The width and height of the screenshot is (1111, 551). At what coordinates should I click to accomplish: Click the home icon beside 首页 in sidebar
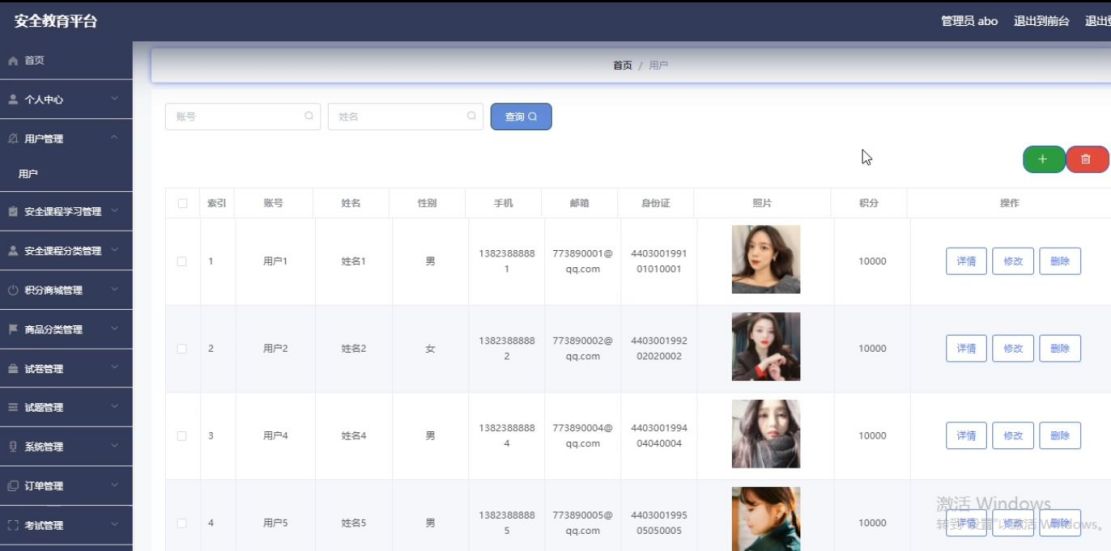[13, 61]
